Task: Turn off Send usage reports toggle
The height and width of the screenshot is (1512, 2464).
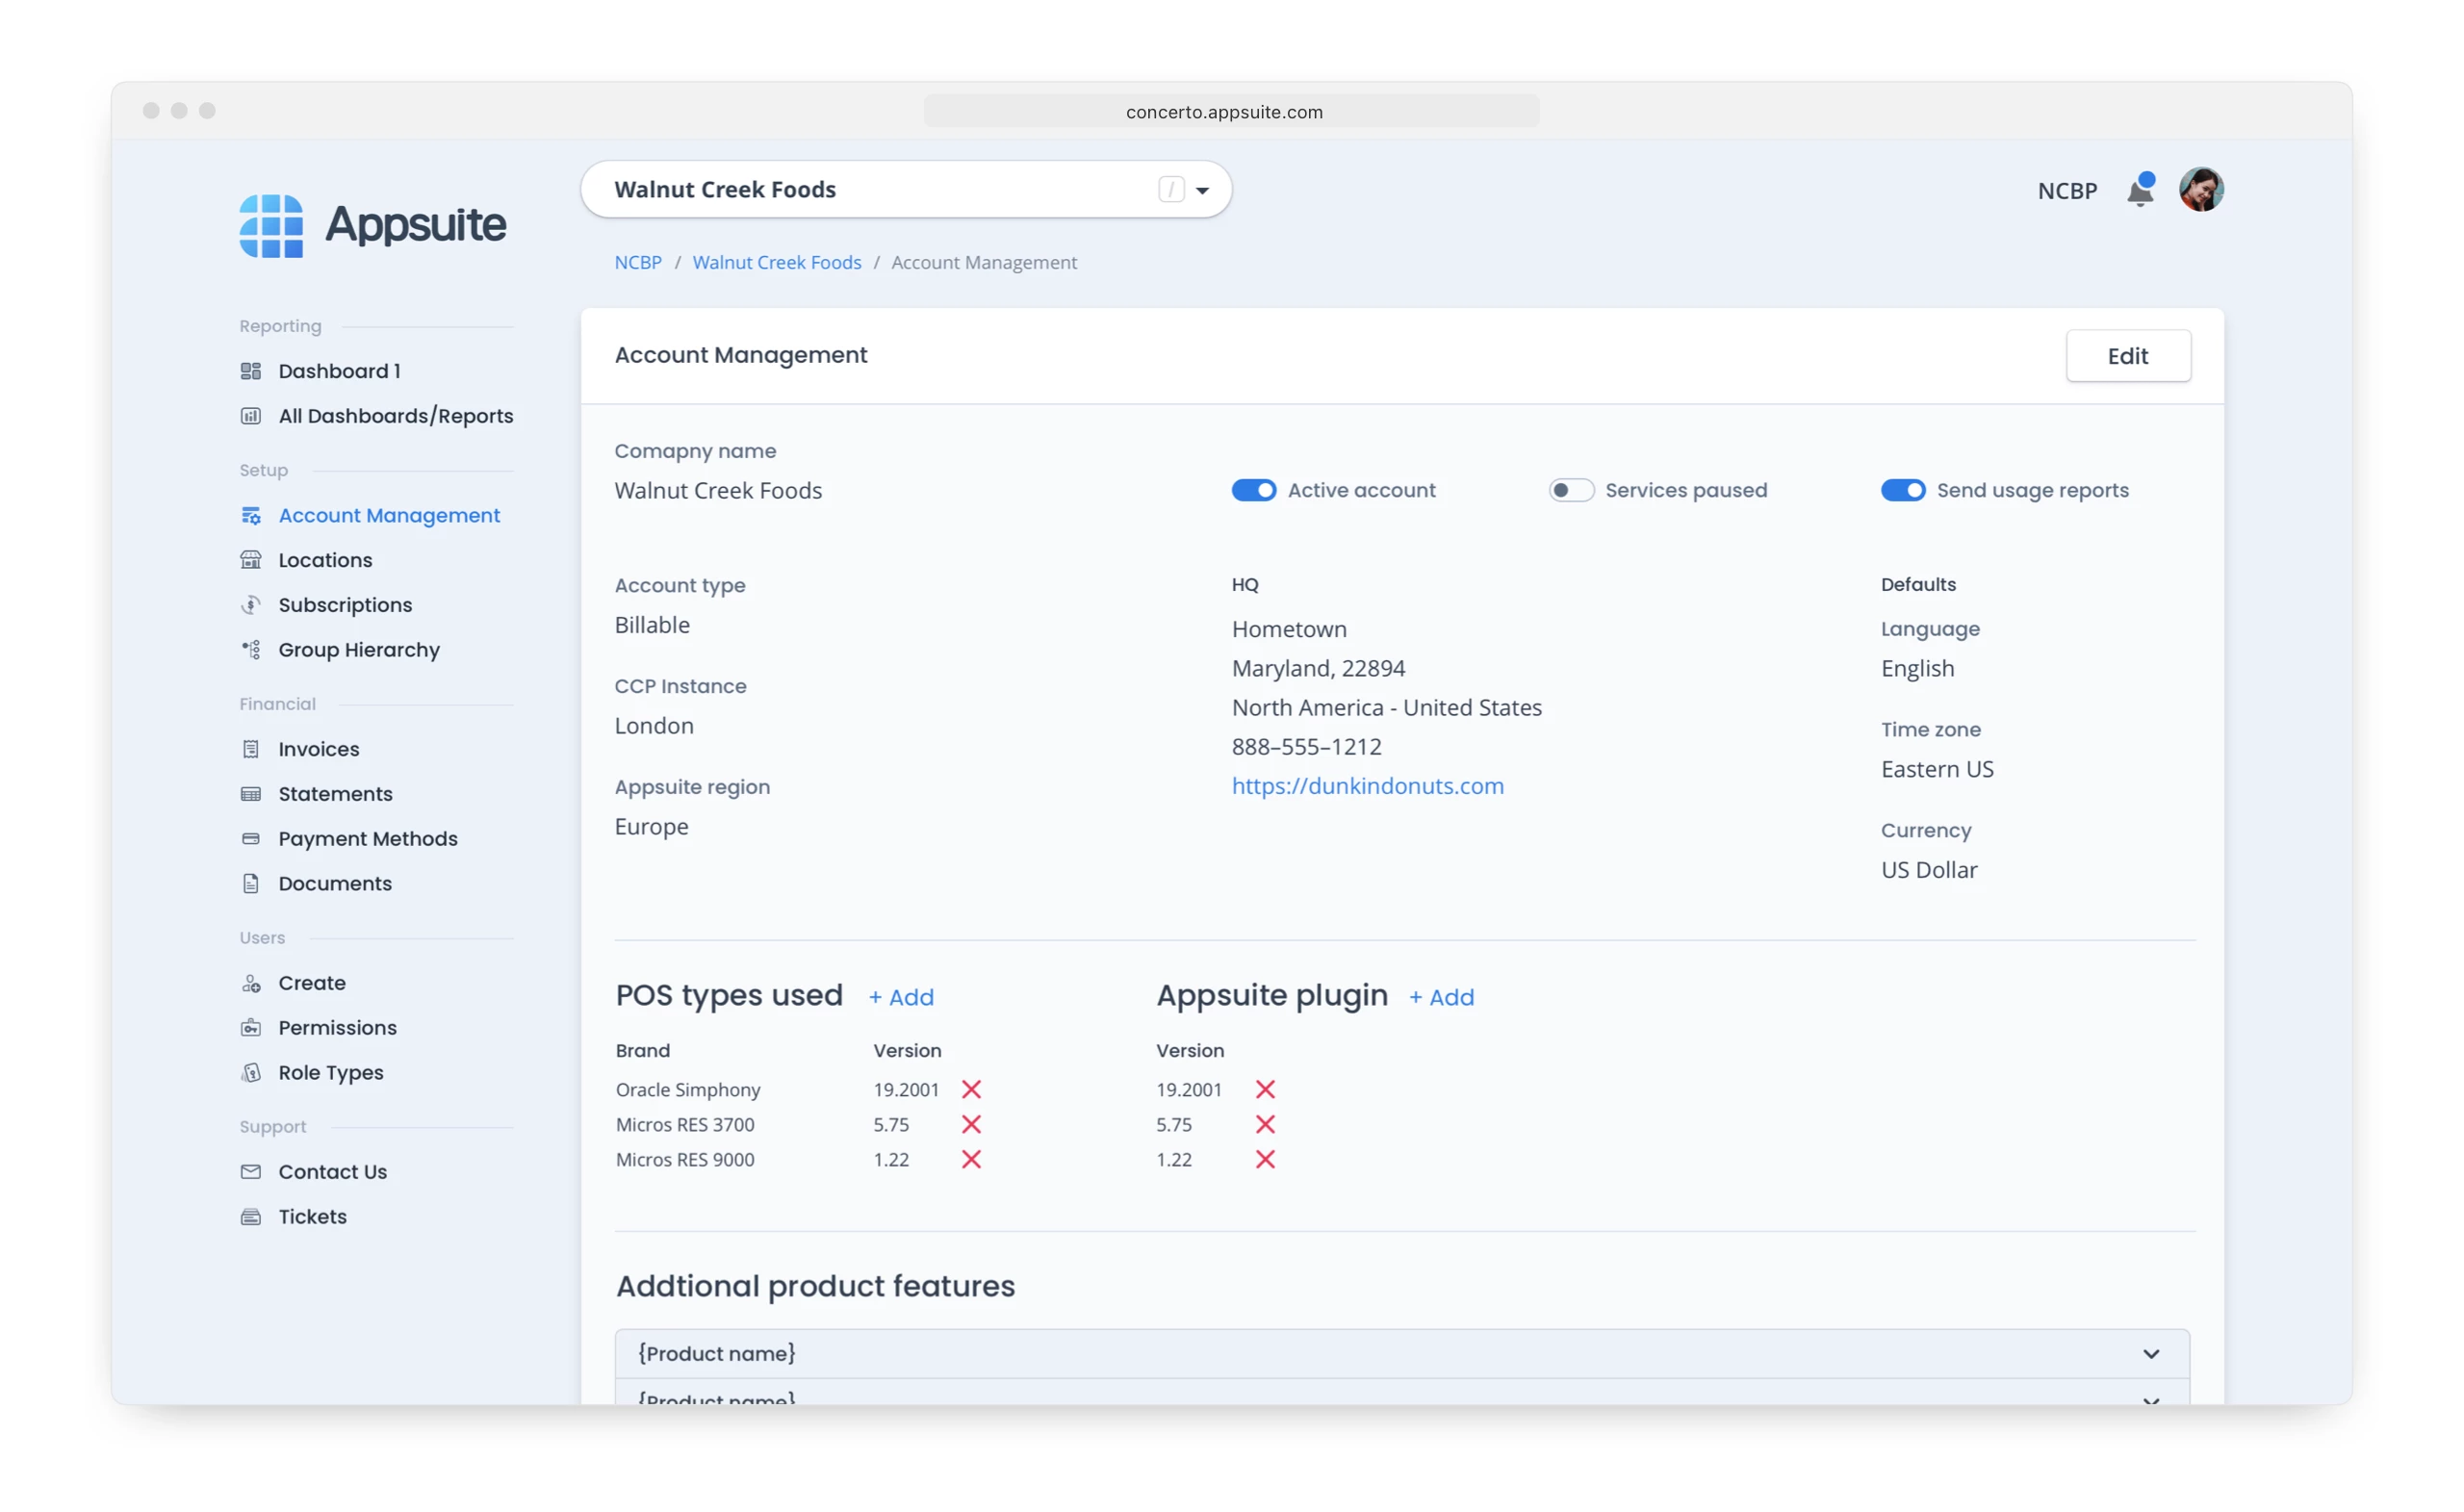Action: (1902, 490)
